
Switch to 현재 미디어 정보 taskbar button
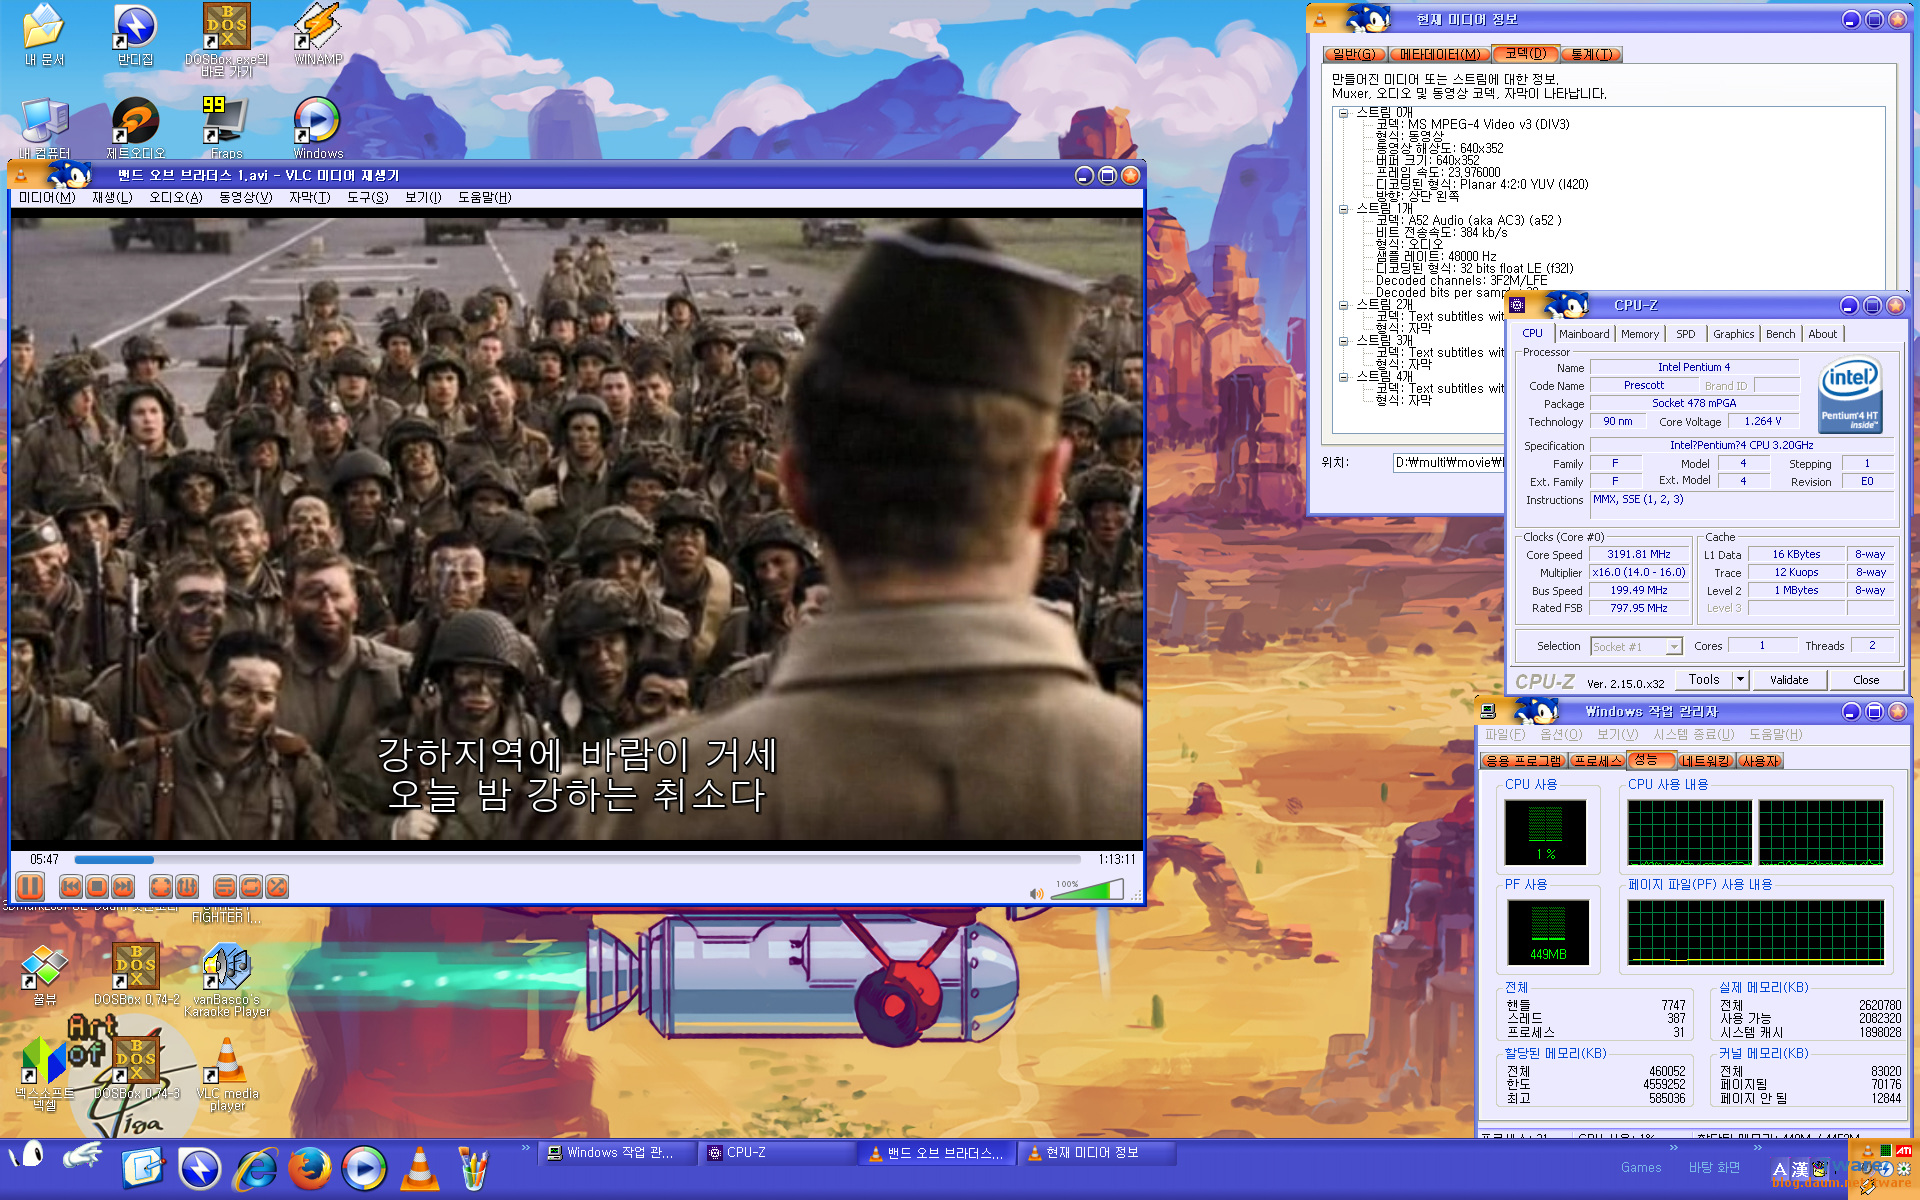[x=1097, y=1153]
